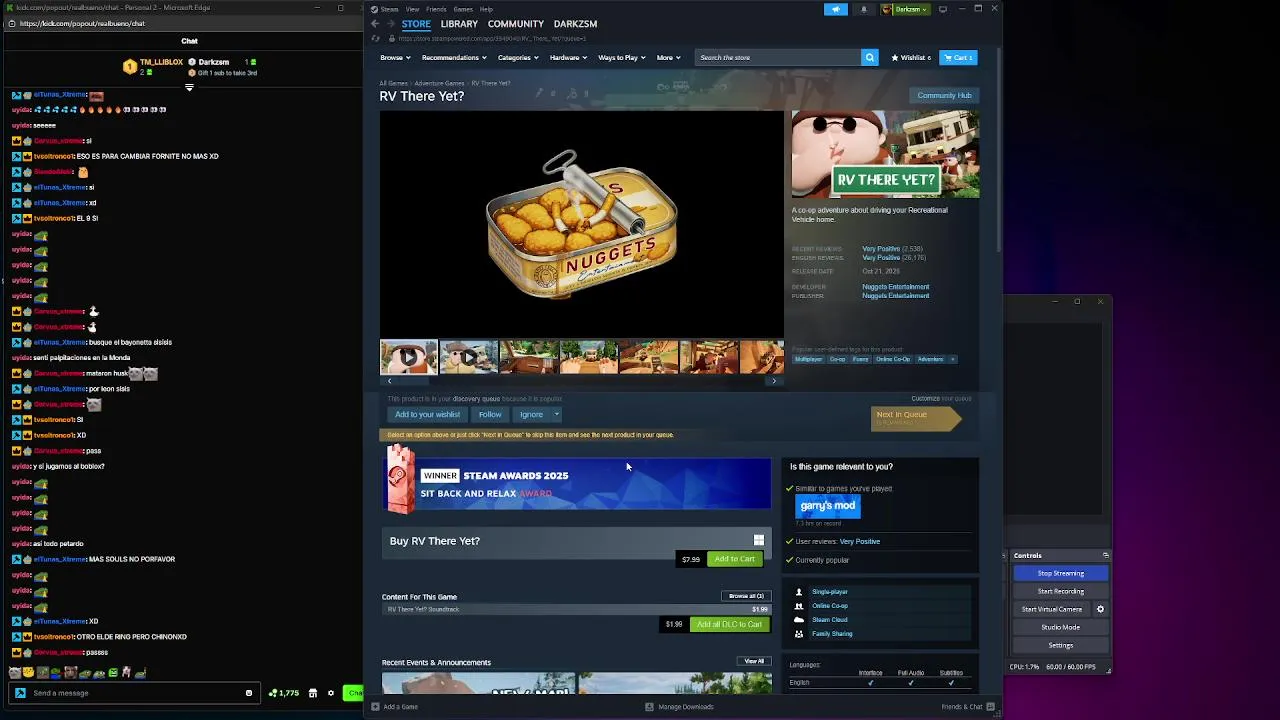Click the screenshot strip left arrow
Viewport: 1280px width, 720px height.
click(389, 381)
